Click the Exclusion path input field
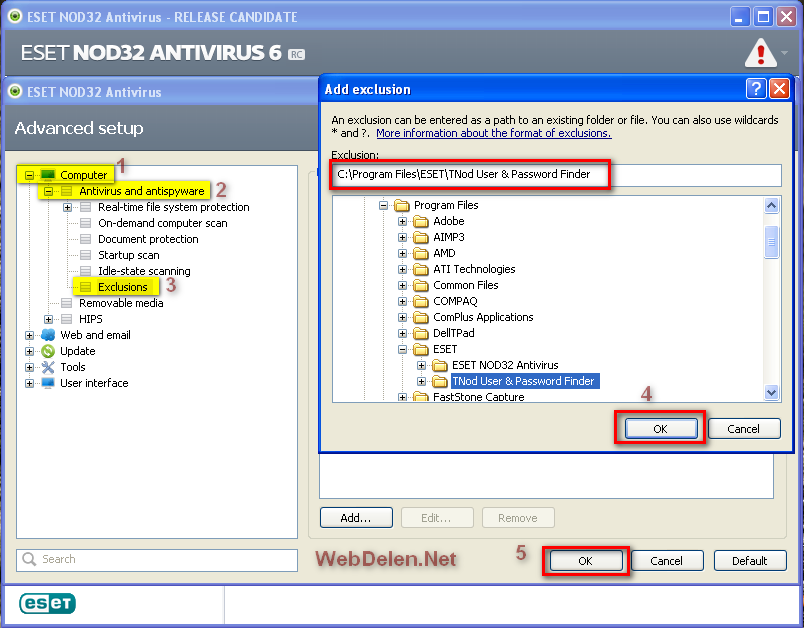The height and width of the screenshot is (628, 804). [556, 175]
